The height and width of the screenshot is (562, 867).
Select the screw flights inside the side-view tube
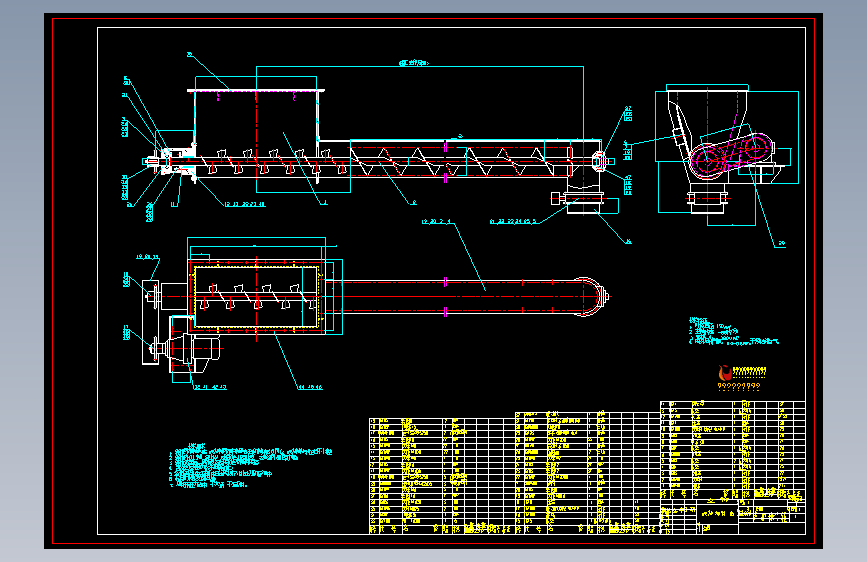(x=452, y=161)
